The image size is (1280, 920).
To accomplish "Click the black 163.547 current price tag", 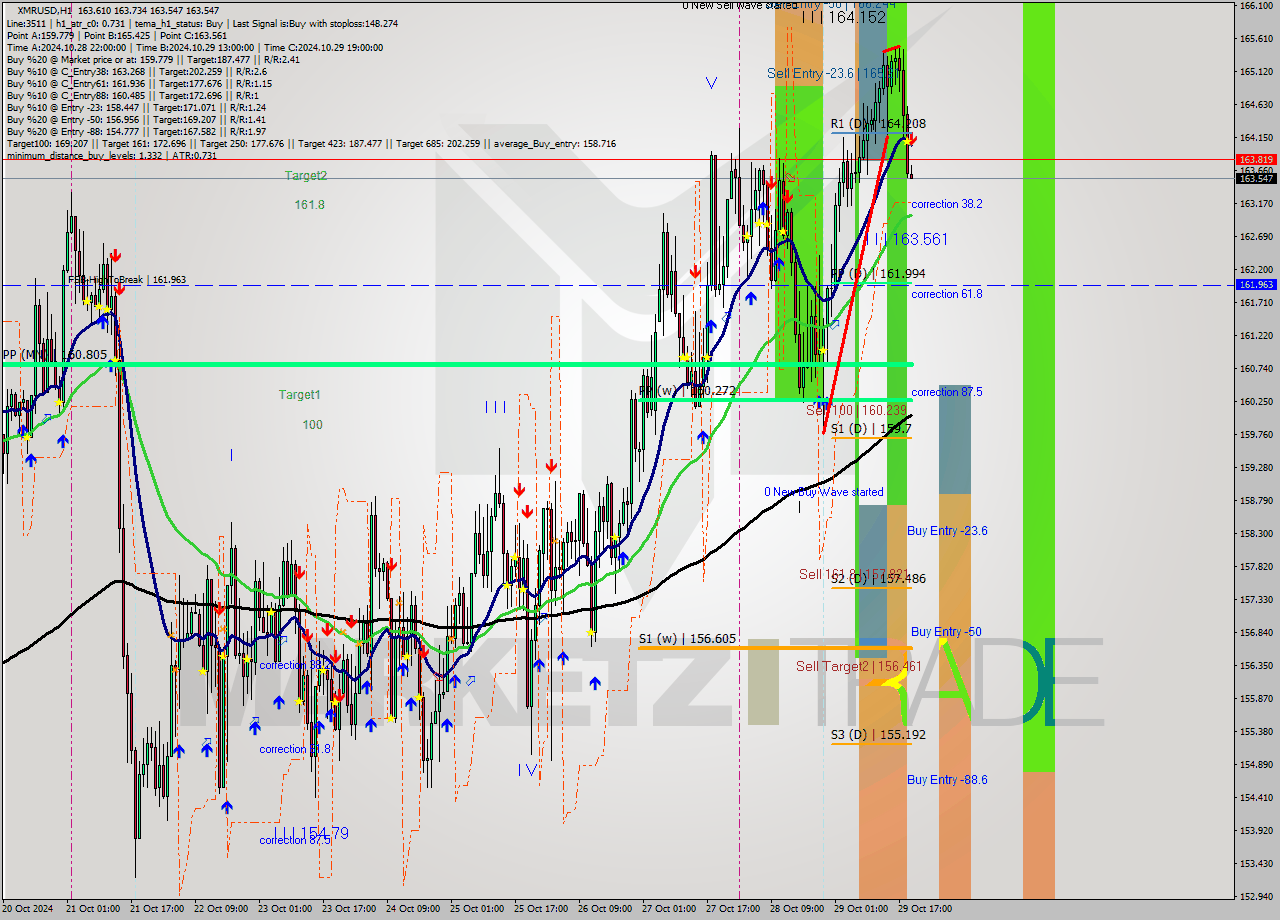I will click(x=1256, y=178).
